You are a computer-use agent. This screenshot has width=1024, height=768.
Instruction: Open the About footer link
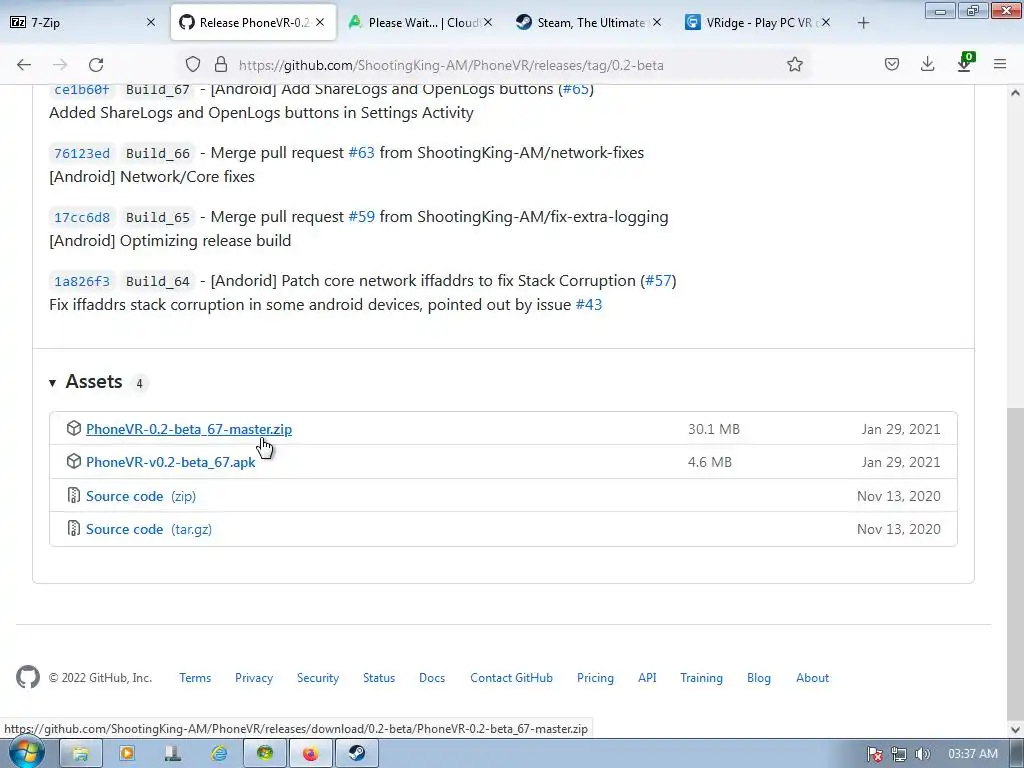coord(812,678)
